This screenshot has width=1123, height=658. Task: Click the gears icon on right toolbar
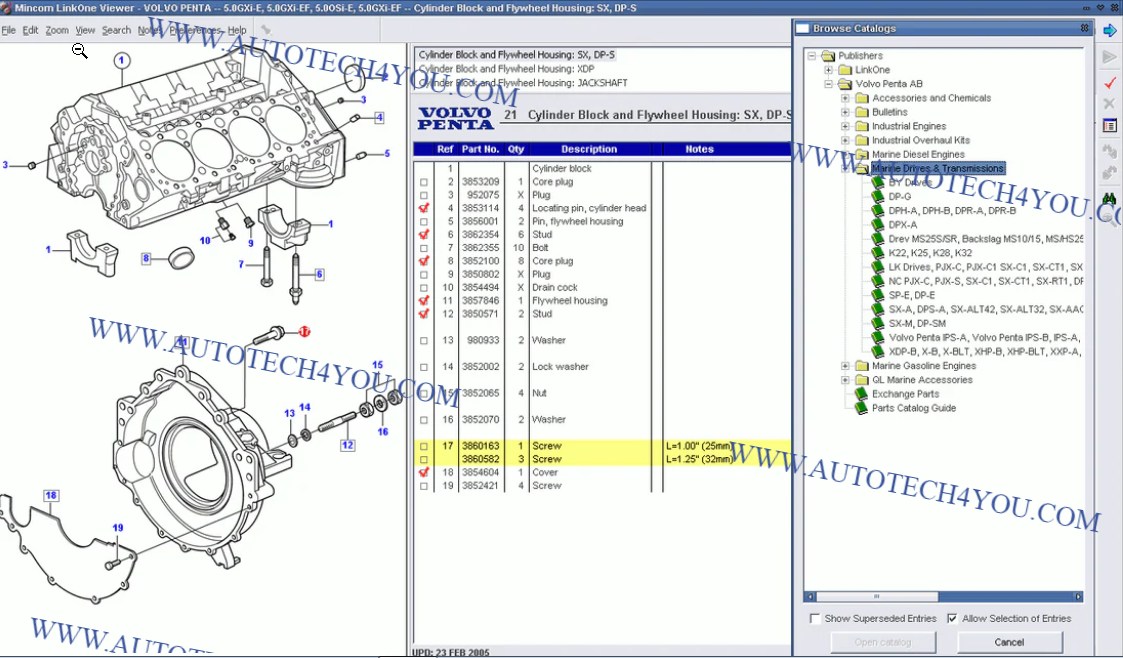click(1108, 150)
